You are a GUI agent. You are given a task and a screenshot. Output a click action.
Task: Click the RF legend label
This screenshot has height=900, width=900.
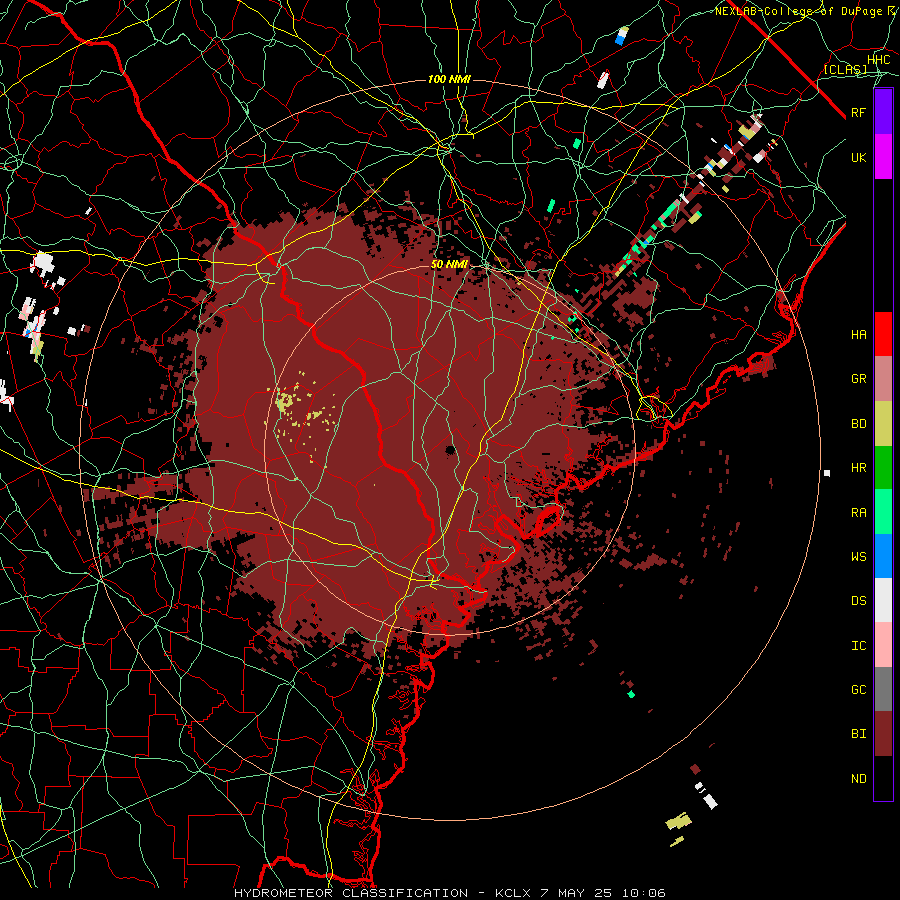tap(858, 112)
